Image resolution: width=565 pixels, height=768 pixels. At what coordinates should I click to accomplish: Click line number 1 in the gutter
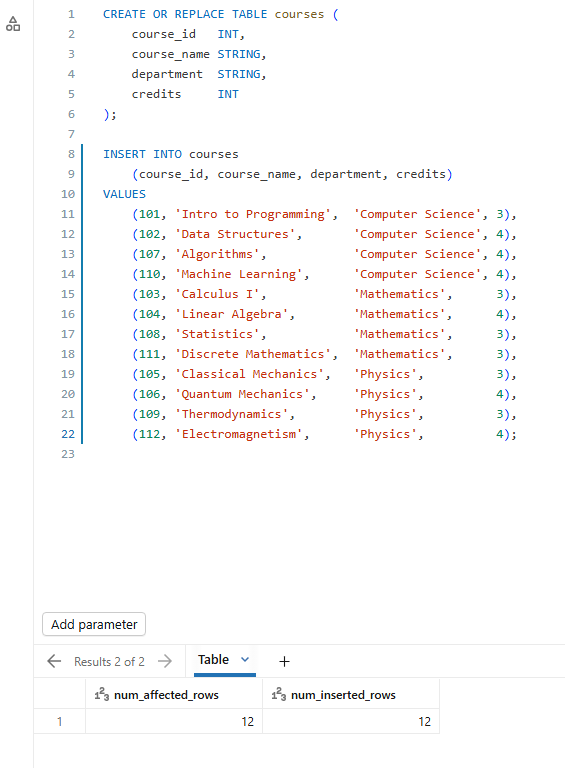pyautogui.click(x=71, y=14)
